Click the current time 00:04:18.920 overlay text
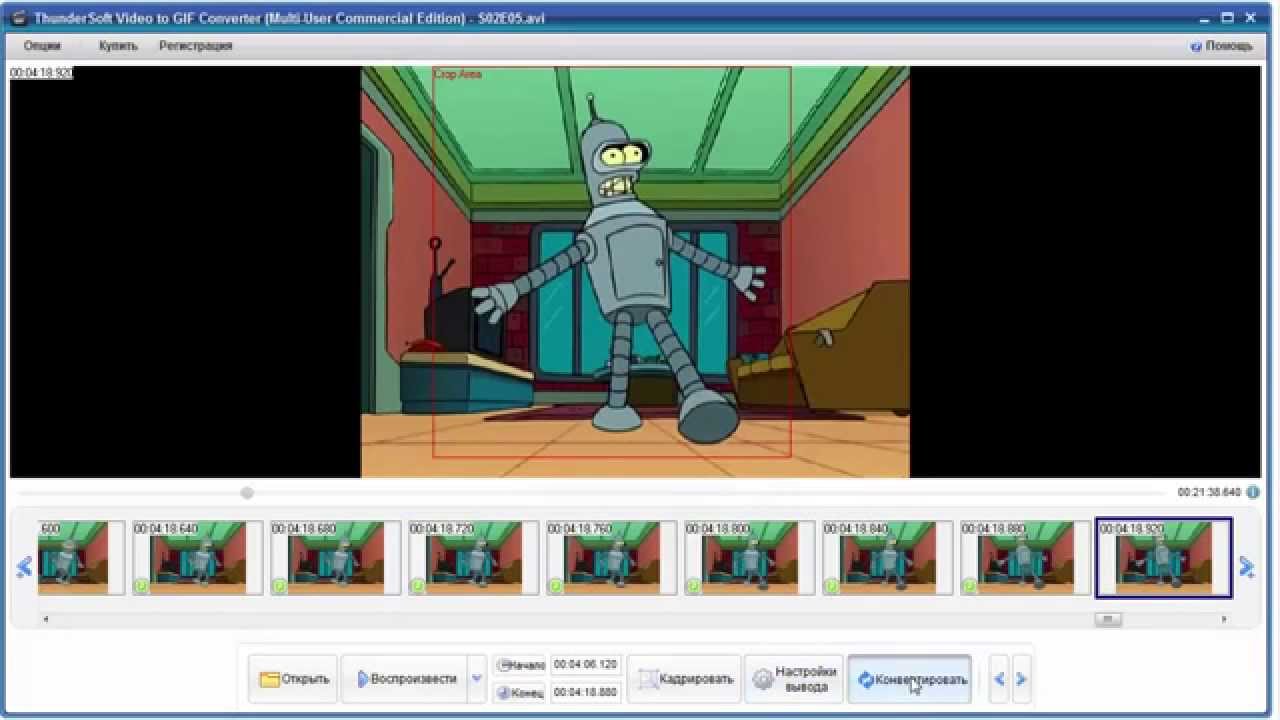 tap(41, 73)
